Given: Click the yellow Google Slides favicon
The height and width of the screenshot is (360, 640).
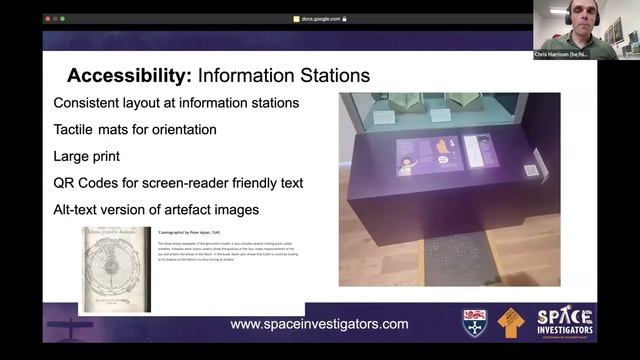Looking at the screenshot, I should (296, 19).
